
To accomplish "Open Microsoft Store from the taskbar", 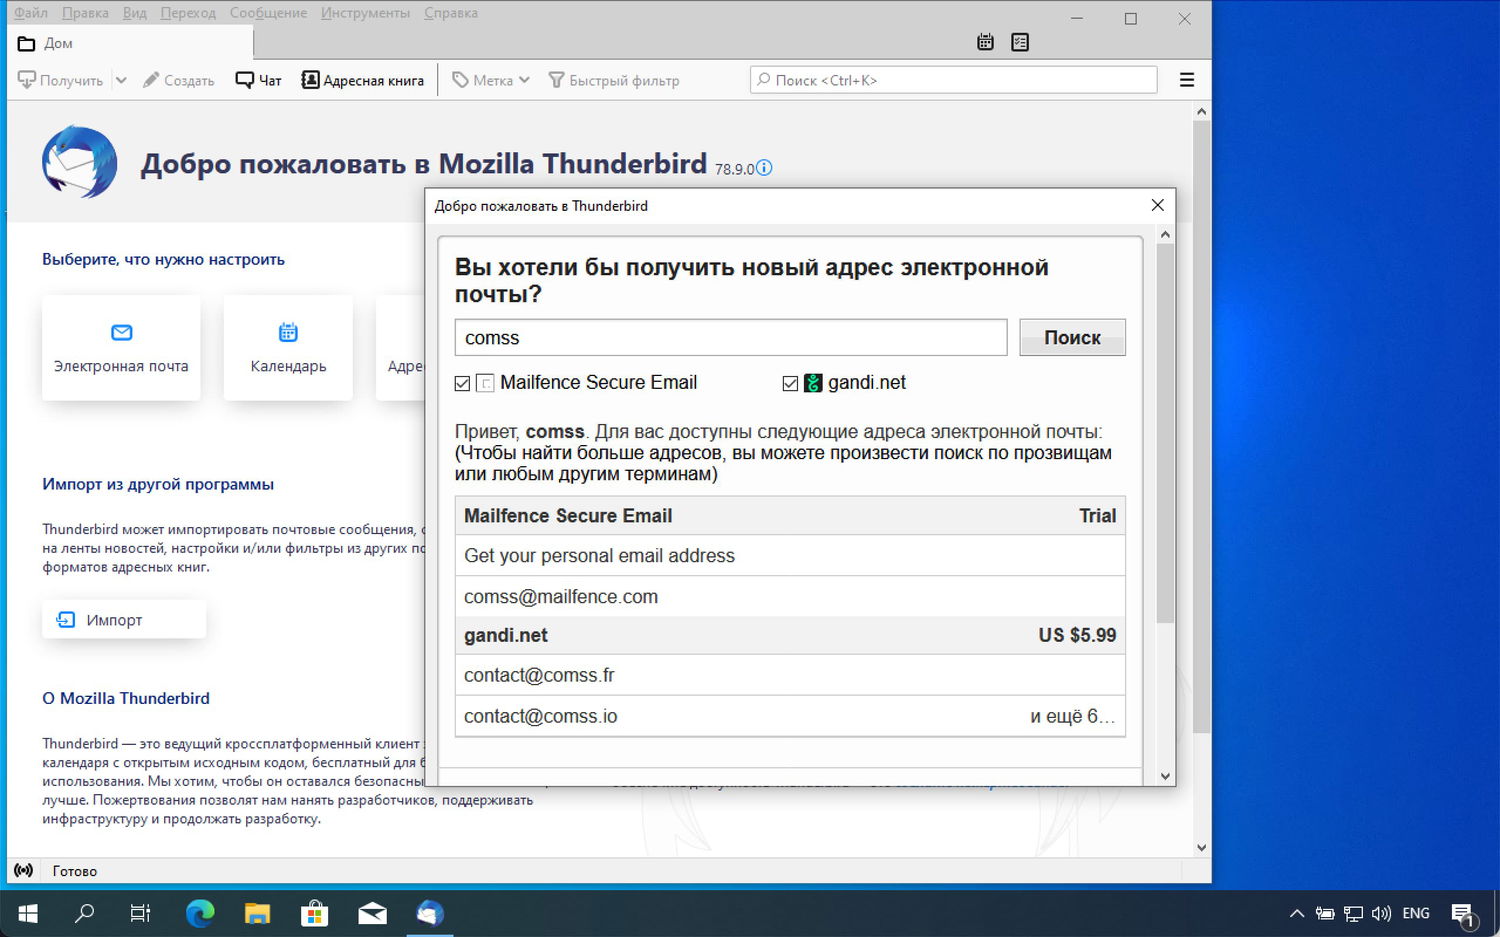I will point(315,913).
